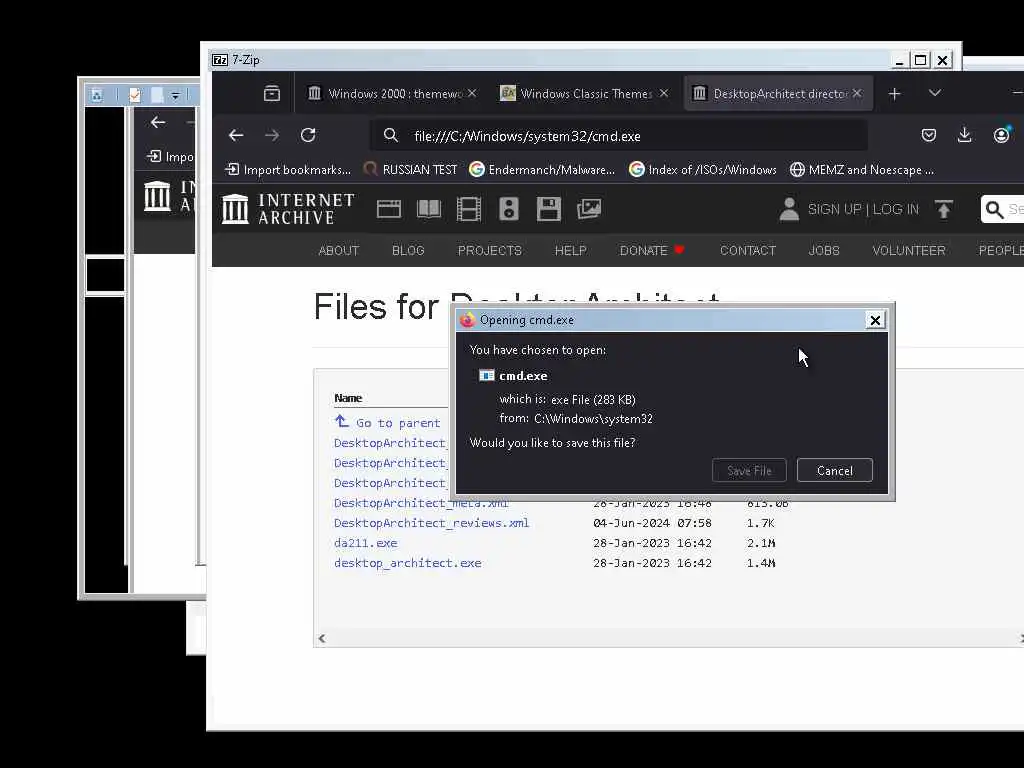Open the HELP menu item
1024x768 pixels.
[571, 251]
